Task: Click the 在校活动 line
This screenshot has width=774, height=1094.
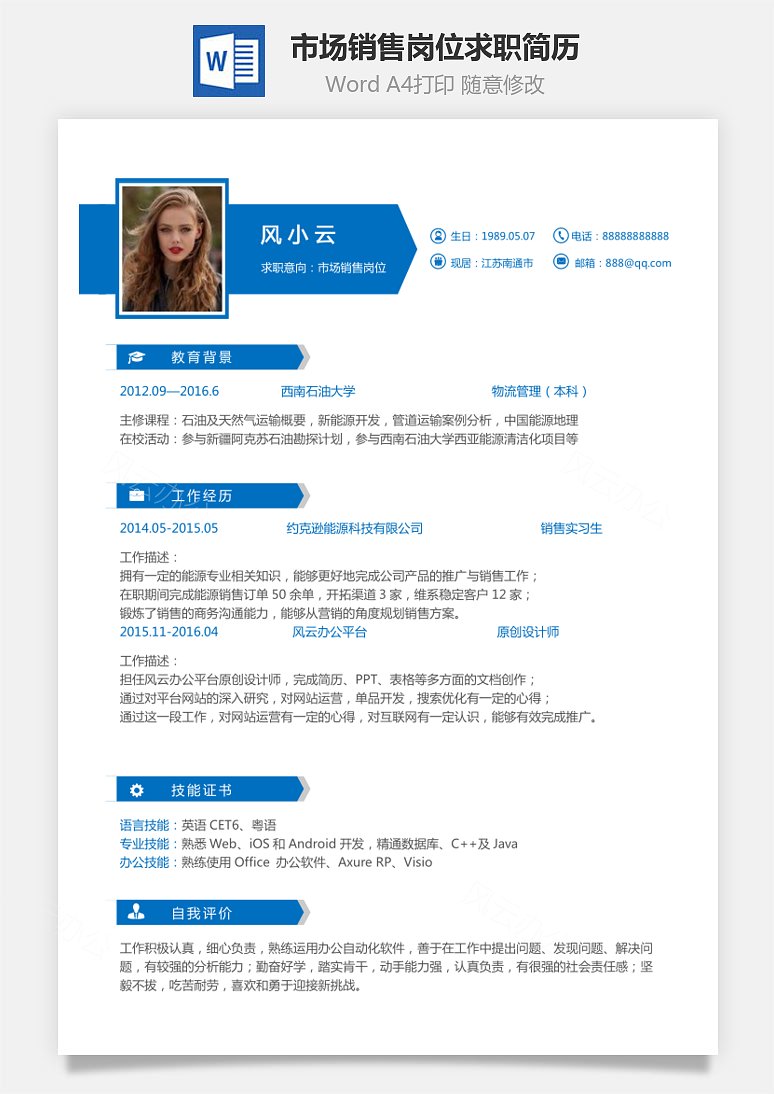Action: 349,439
